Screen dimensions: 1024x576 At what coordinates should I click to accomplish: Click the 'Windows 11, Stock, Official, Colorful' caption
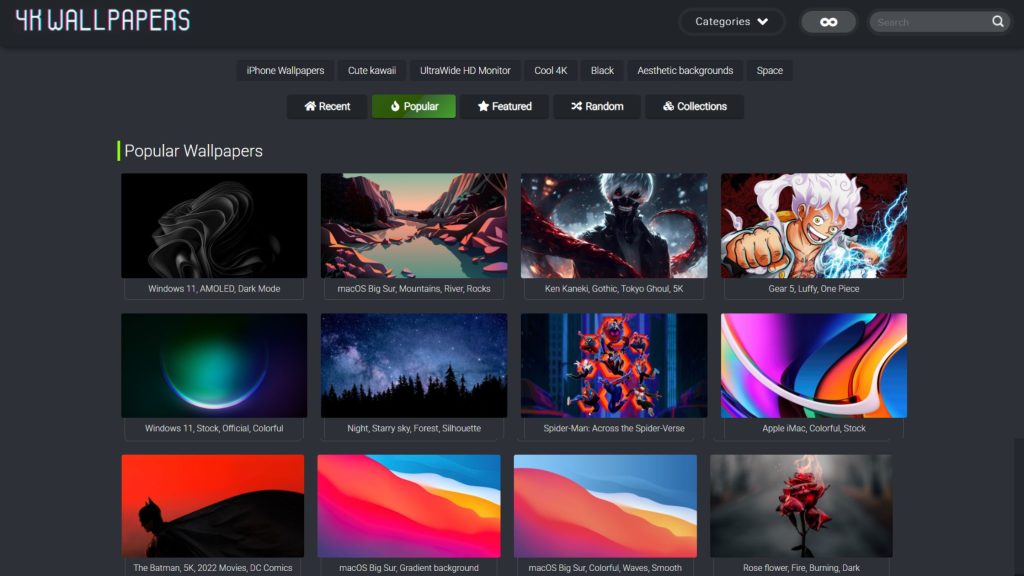click(214, 428)
